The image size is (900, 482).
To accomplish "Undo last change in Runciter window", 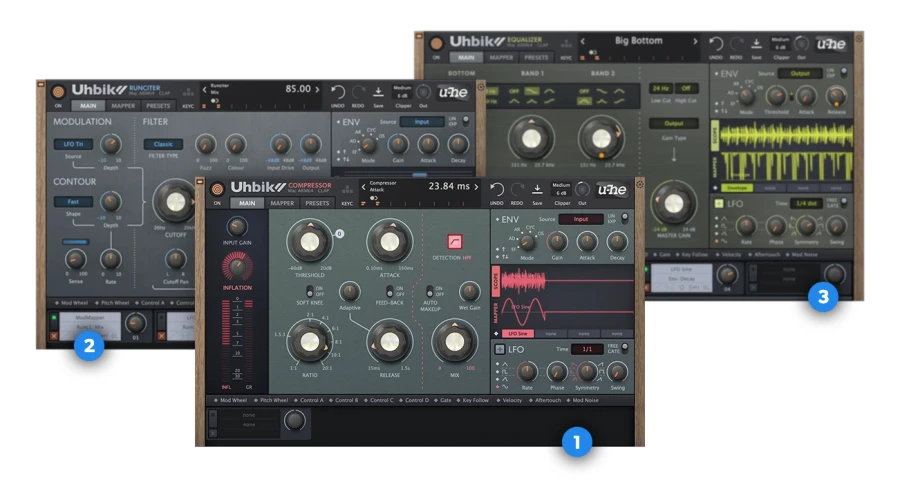I will coord(338,92).
